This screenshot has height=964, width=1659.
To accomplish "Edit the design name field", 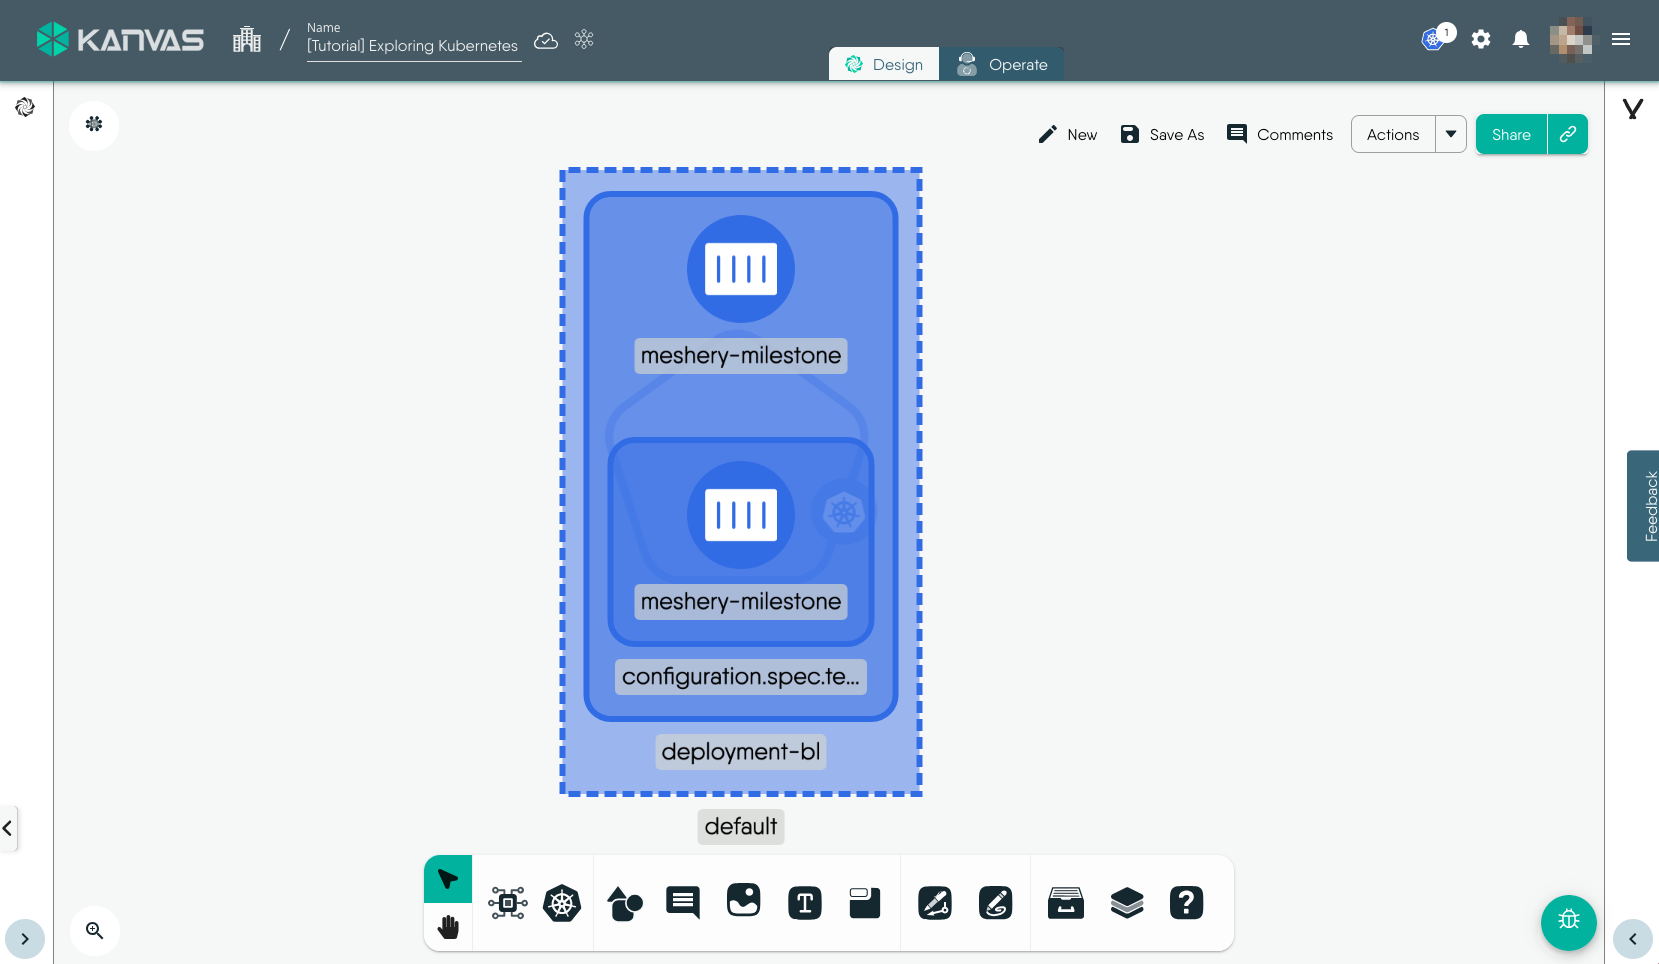I will [413, 46].
